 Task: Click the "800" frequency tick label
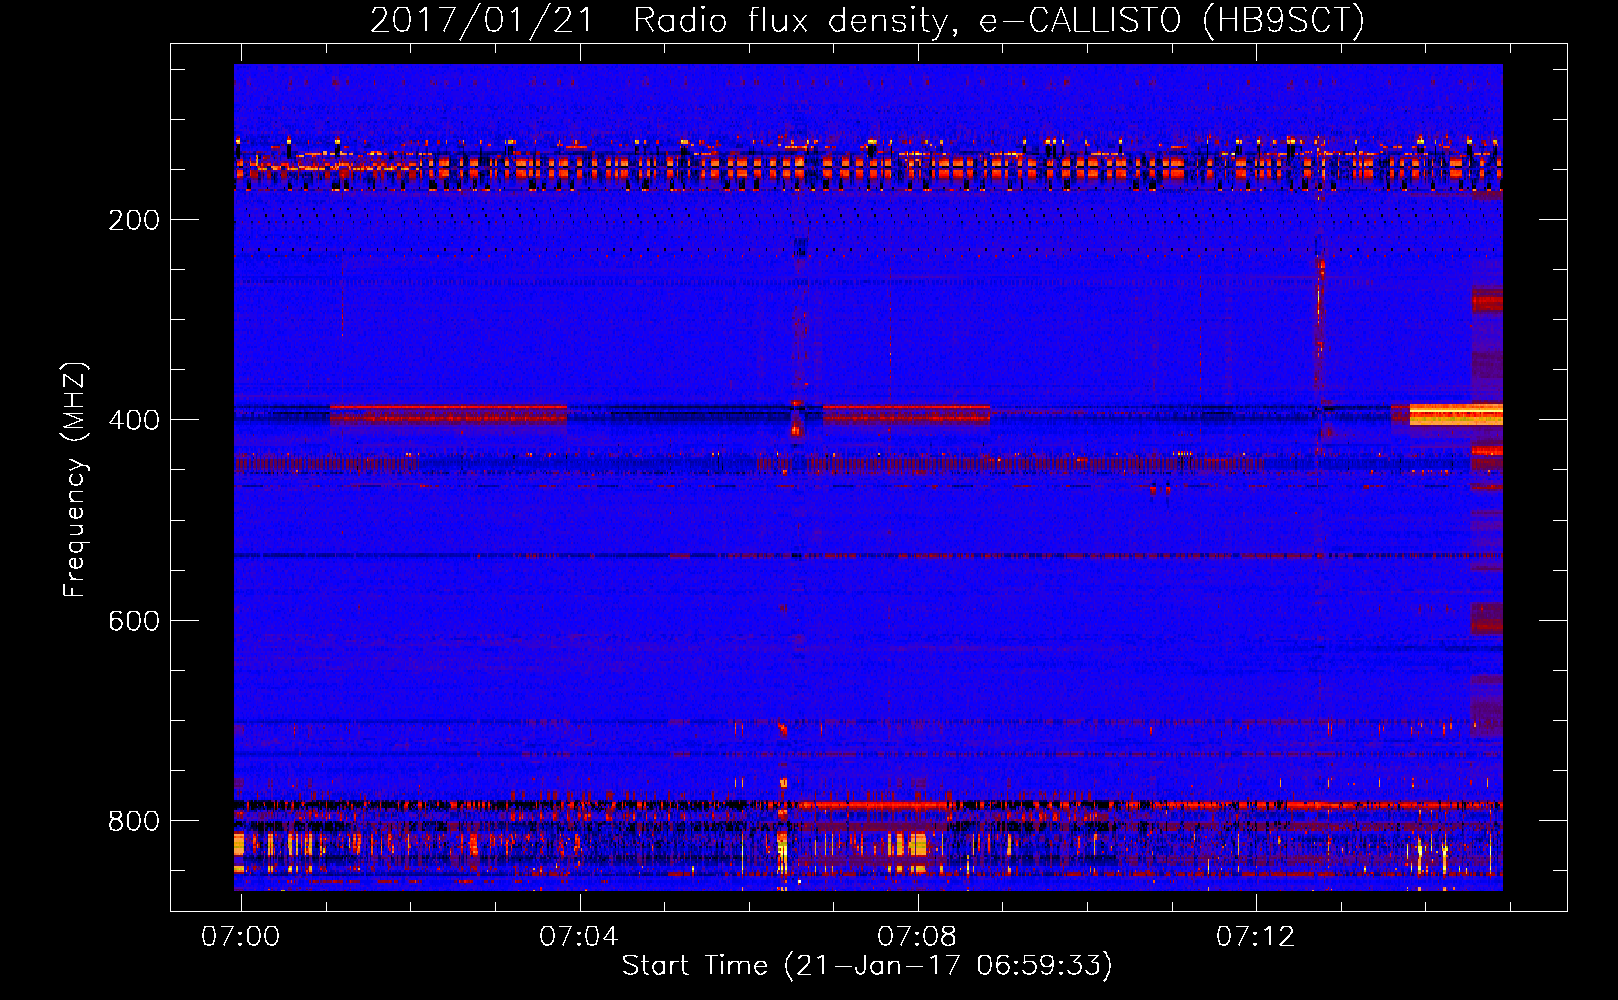point(134,821)
